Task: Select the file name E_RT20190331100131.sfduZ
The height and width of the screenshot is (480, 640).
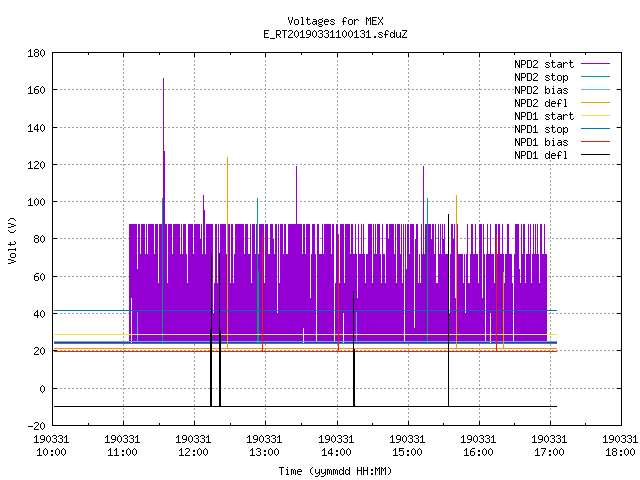Action: [x=335, y=34]
